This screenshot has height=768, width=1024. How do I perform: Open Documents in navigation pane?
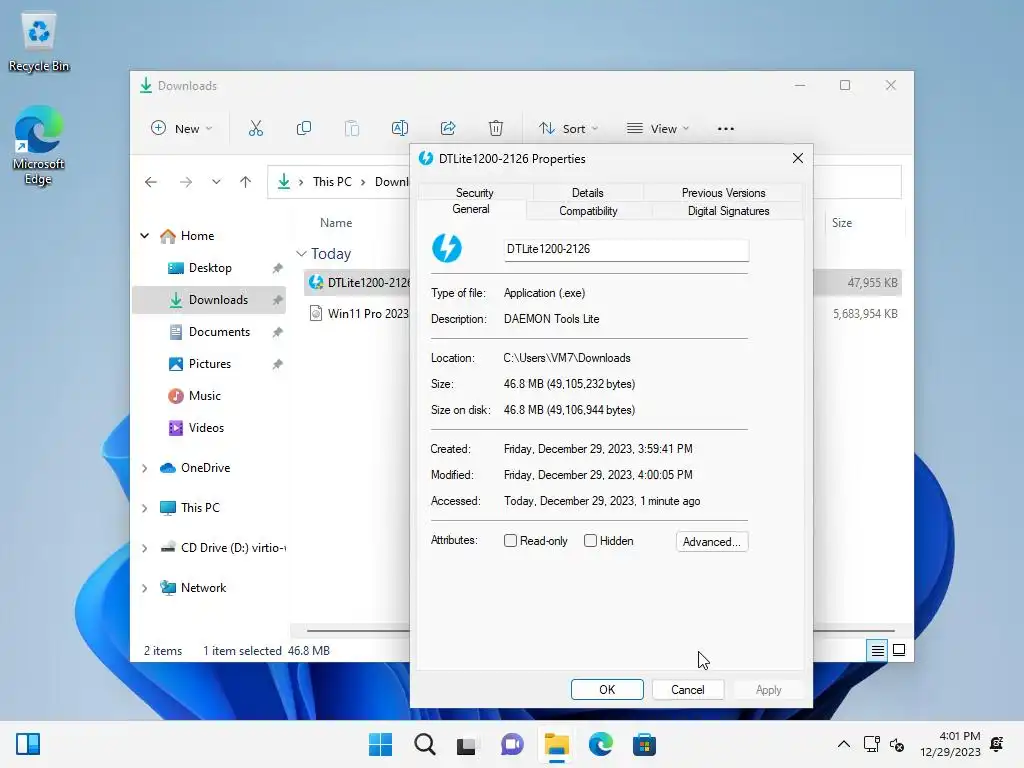click(x=219, y=332)
